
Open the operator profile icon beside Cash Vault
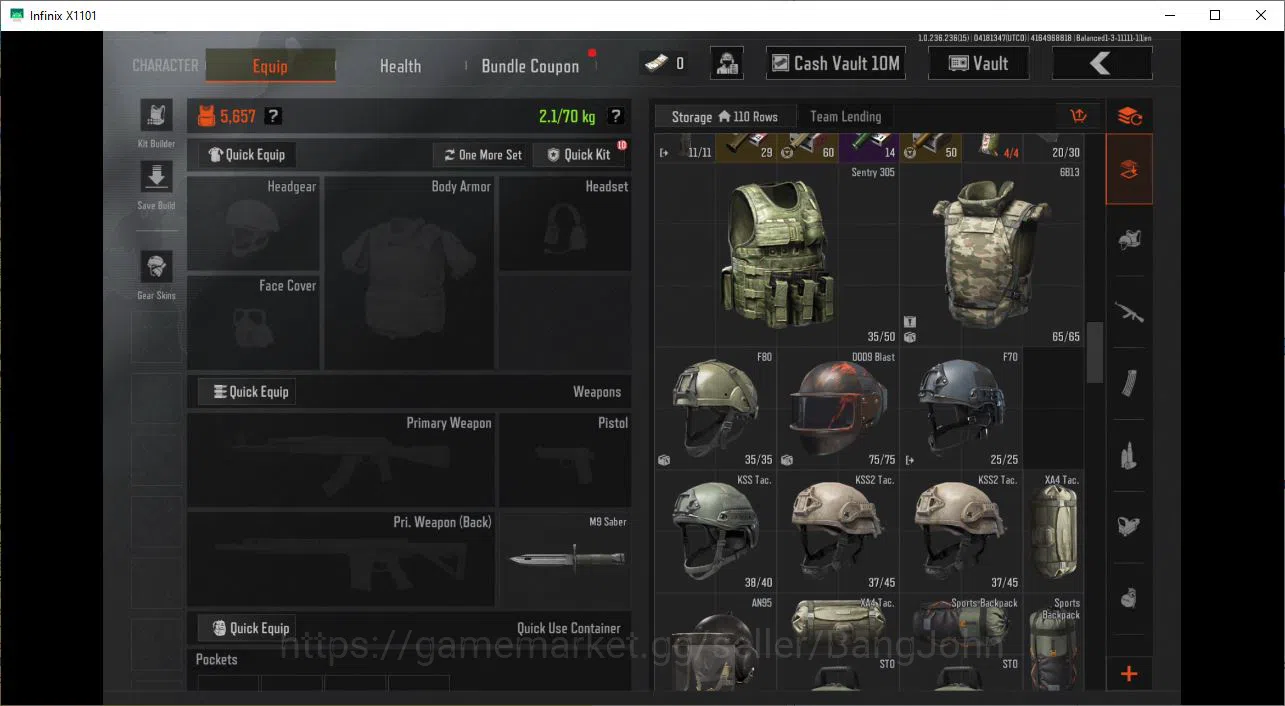pos(727,63)
